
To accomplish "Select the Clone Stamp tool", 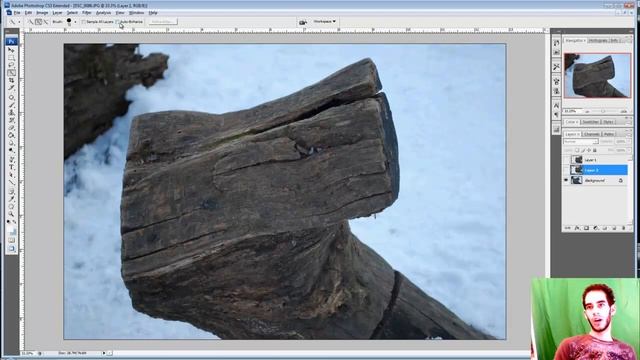I will [11, 112].
